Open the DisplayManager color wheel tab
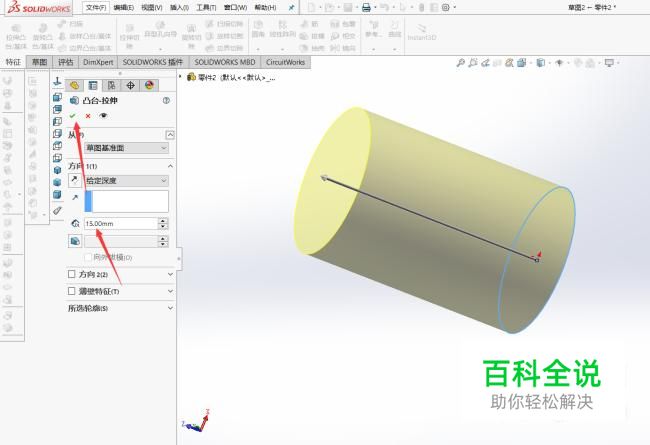Image resolution: width=650 pixels, height=445 pixels. 149,85
